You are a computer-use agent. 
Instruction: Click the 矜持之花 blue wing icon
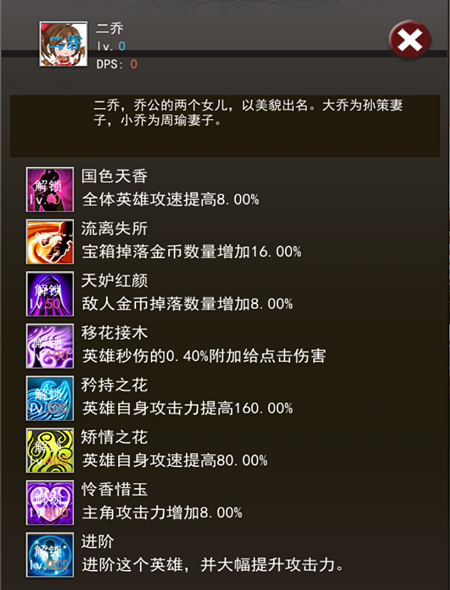(50, 398)
